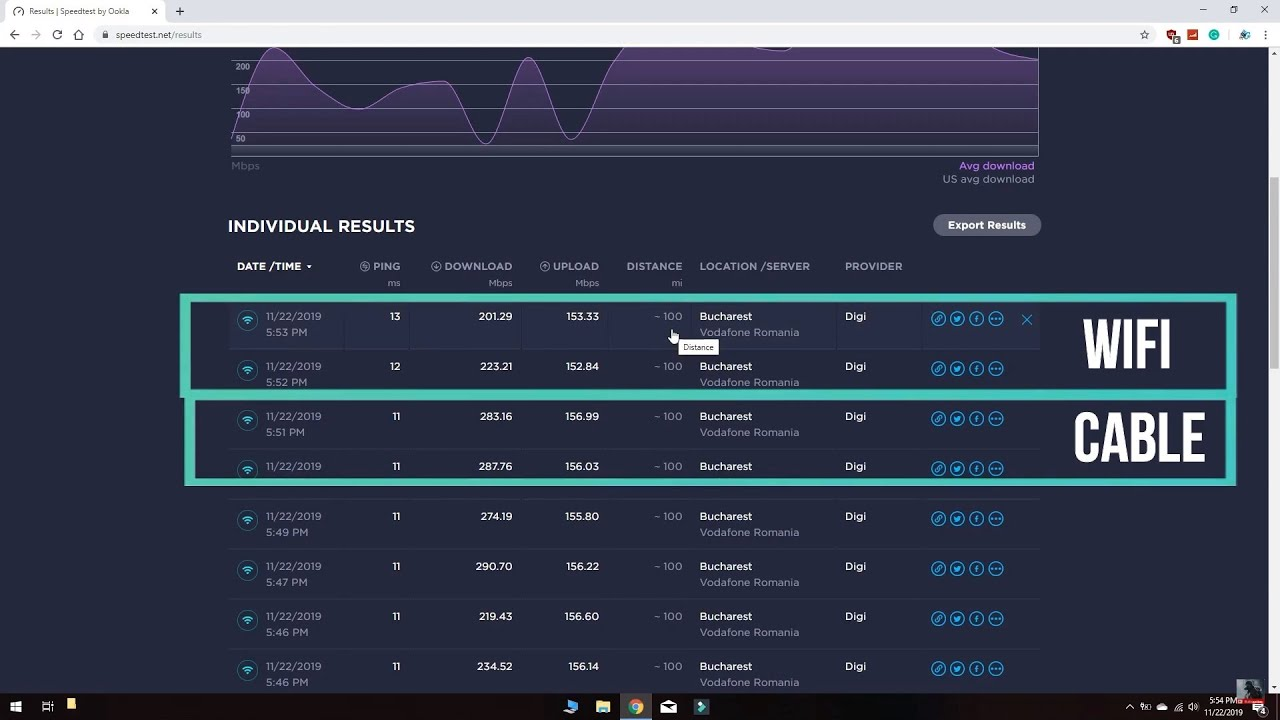
Task: Click the connection icon on the 5:47 PM row
Action: pos(247,570)
